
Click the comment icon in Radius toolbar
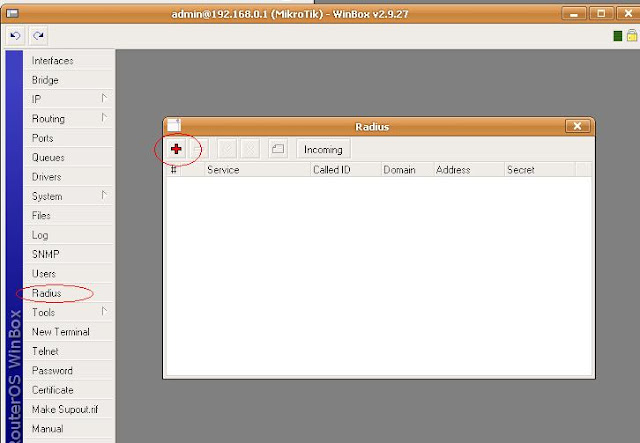pyautogui.click(x=278, y=149)
